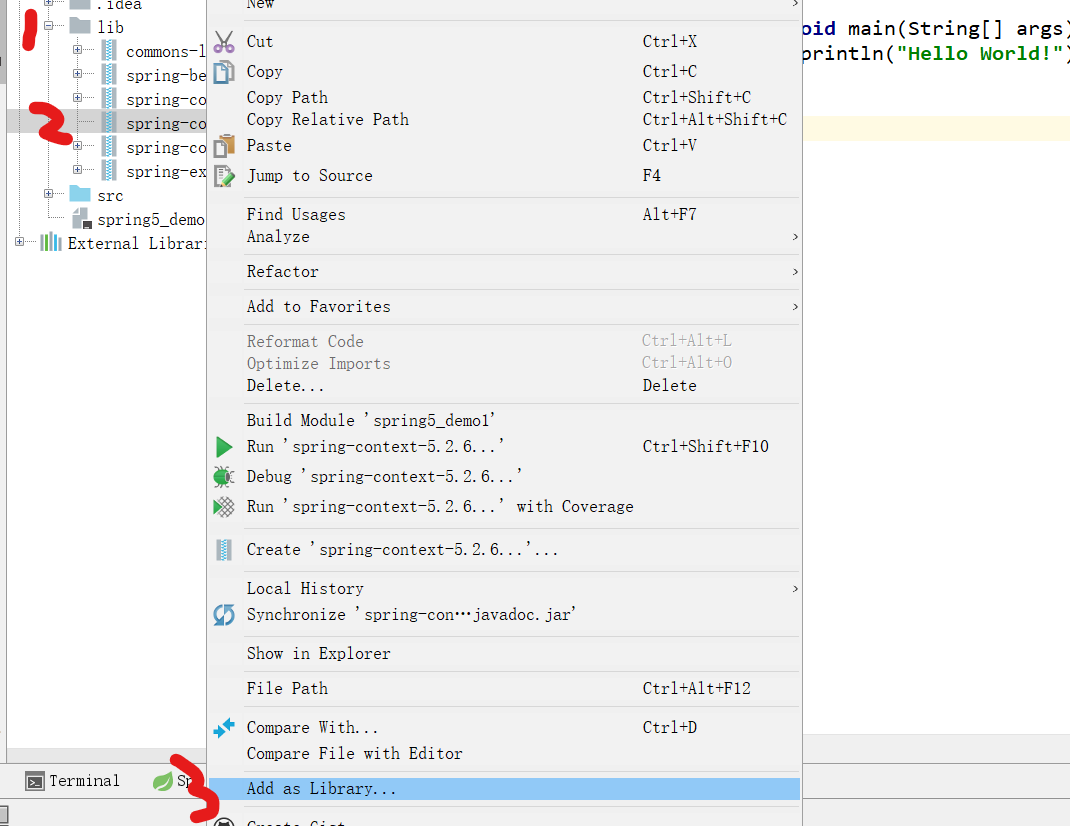The image size is (1070, 826).
Task: Open the Analyze submenu arrow
Action: click(795, 237)
